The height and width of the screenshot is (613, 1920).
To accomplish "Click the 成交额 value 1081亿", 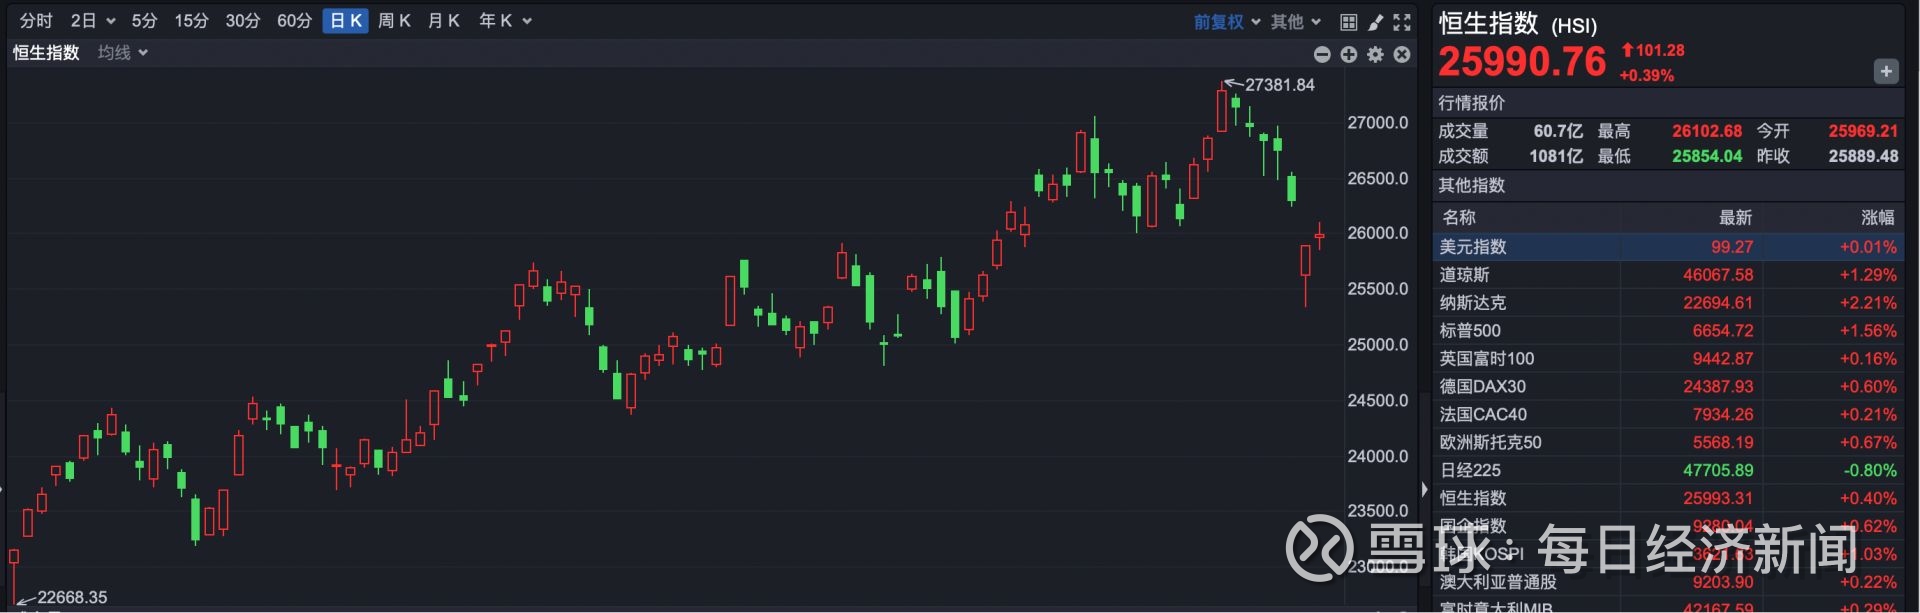I will pyautogui.click(x=1556, y=156).
